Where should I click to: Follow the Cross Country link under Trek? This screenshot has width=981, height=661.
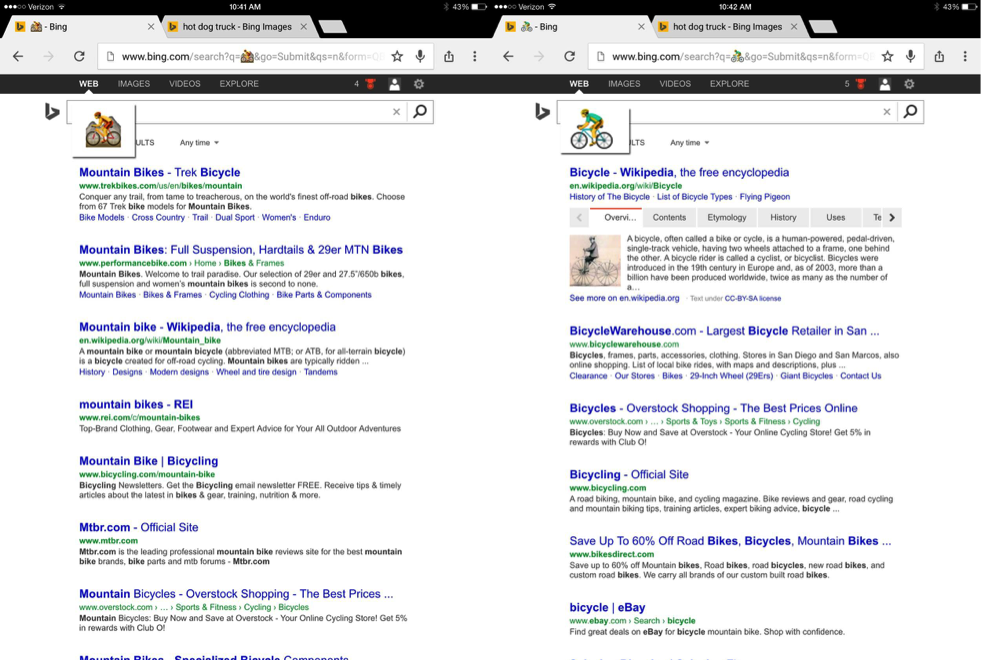(x=158, y=218)
